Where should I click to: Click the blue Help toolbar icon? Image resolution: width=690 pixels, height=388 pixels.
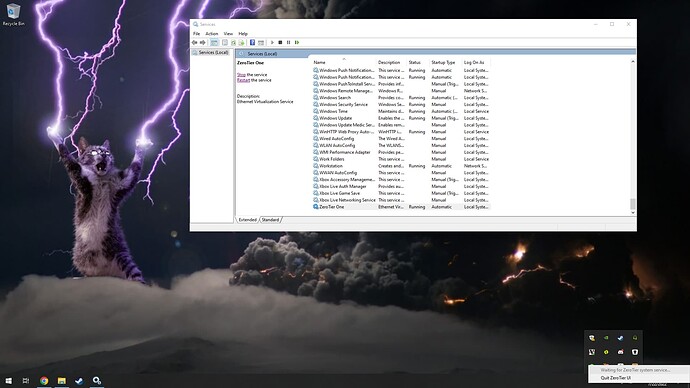coord(252,43)
